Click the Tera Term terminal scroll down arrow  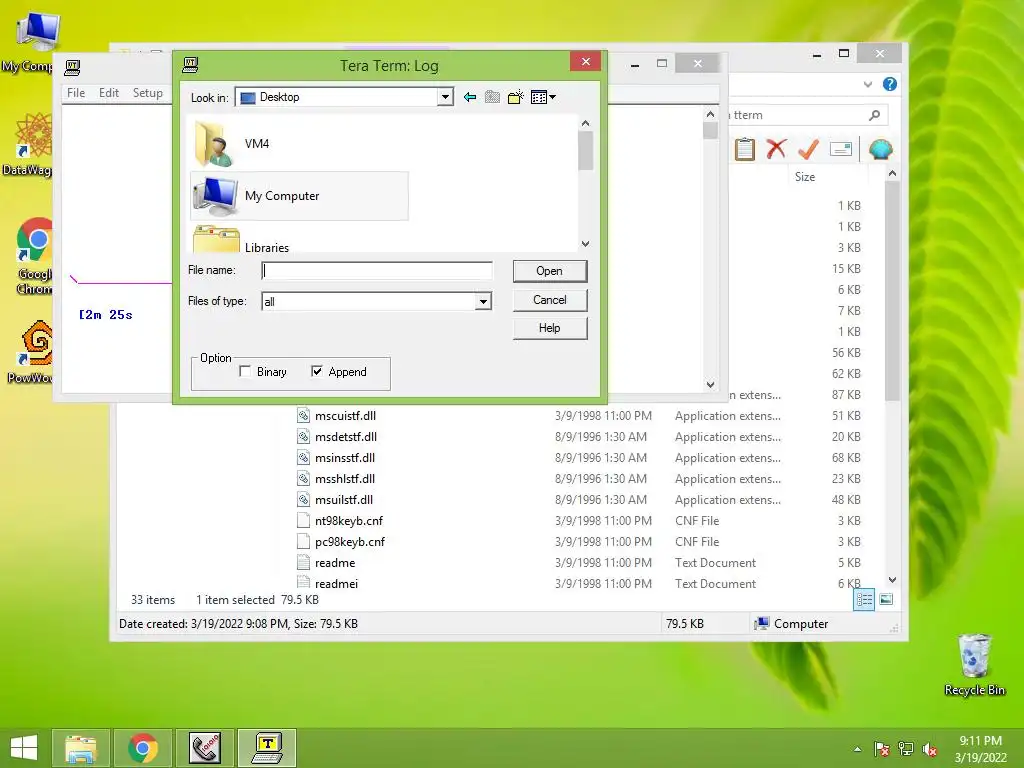(x=711, y=385)
